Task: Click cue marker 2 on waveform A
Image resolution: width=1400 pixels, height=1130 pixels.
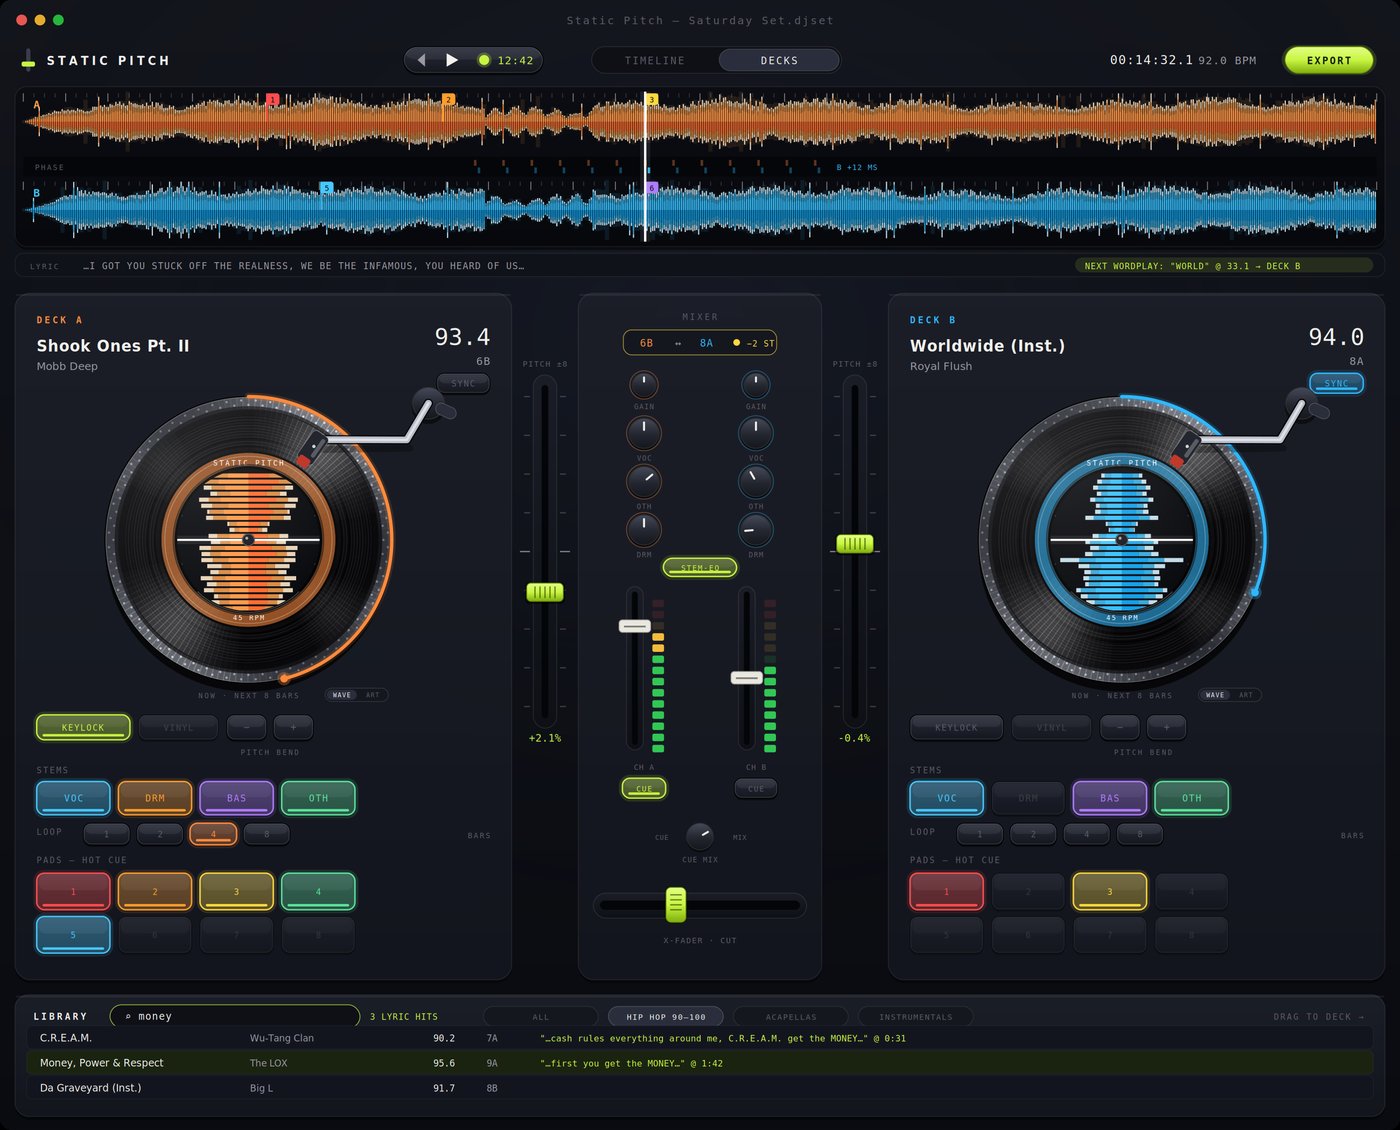Action: (x=448, y=100)
